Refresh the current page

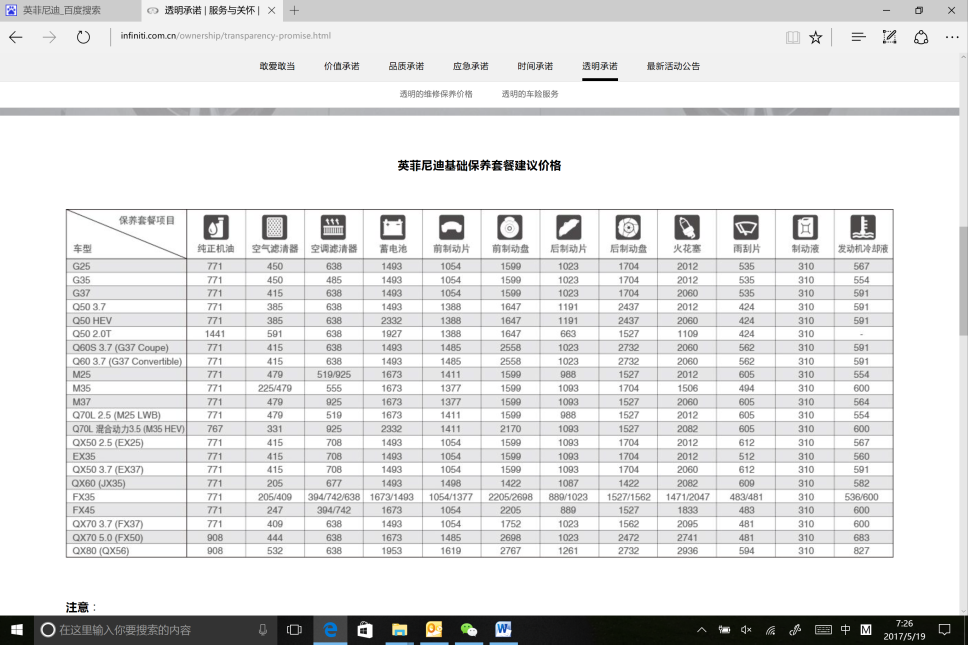[x=83, y=37]
